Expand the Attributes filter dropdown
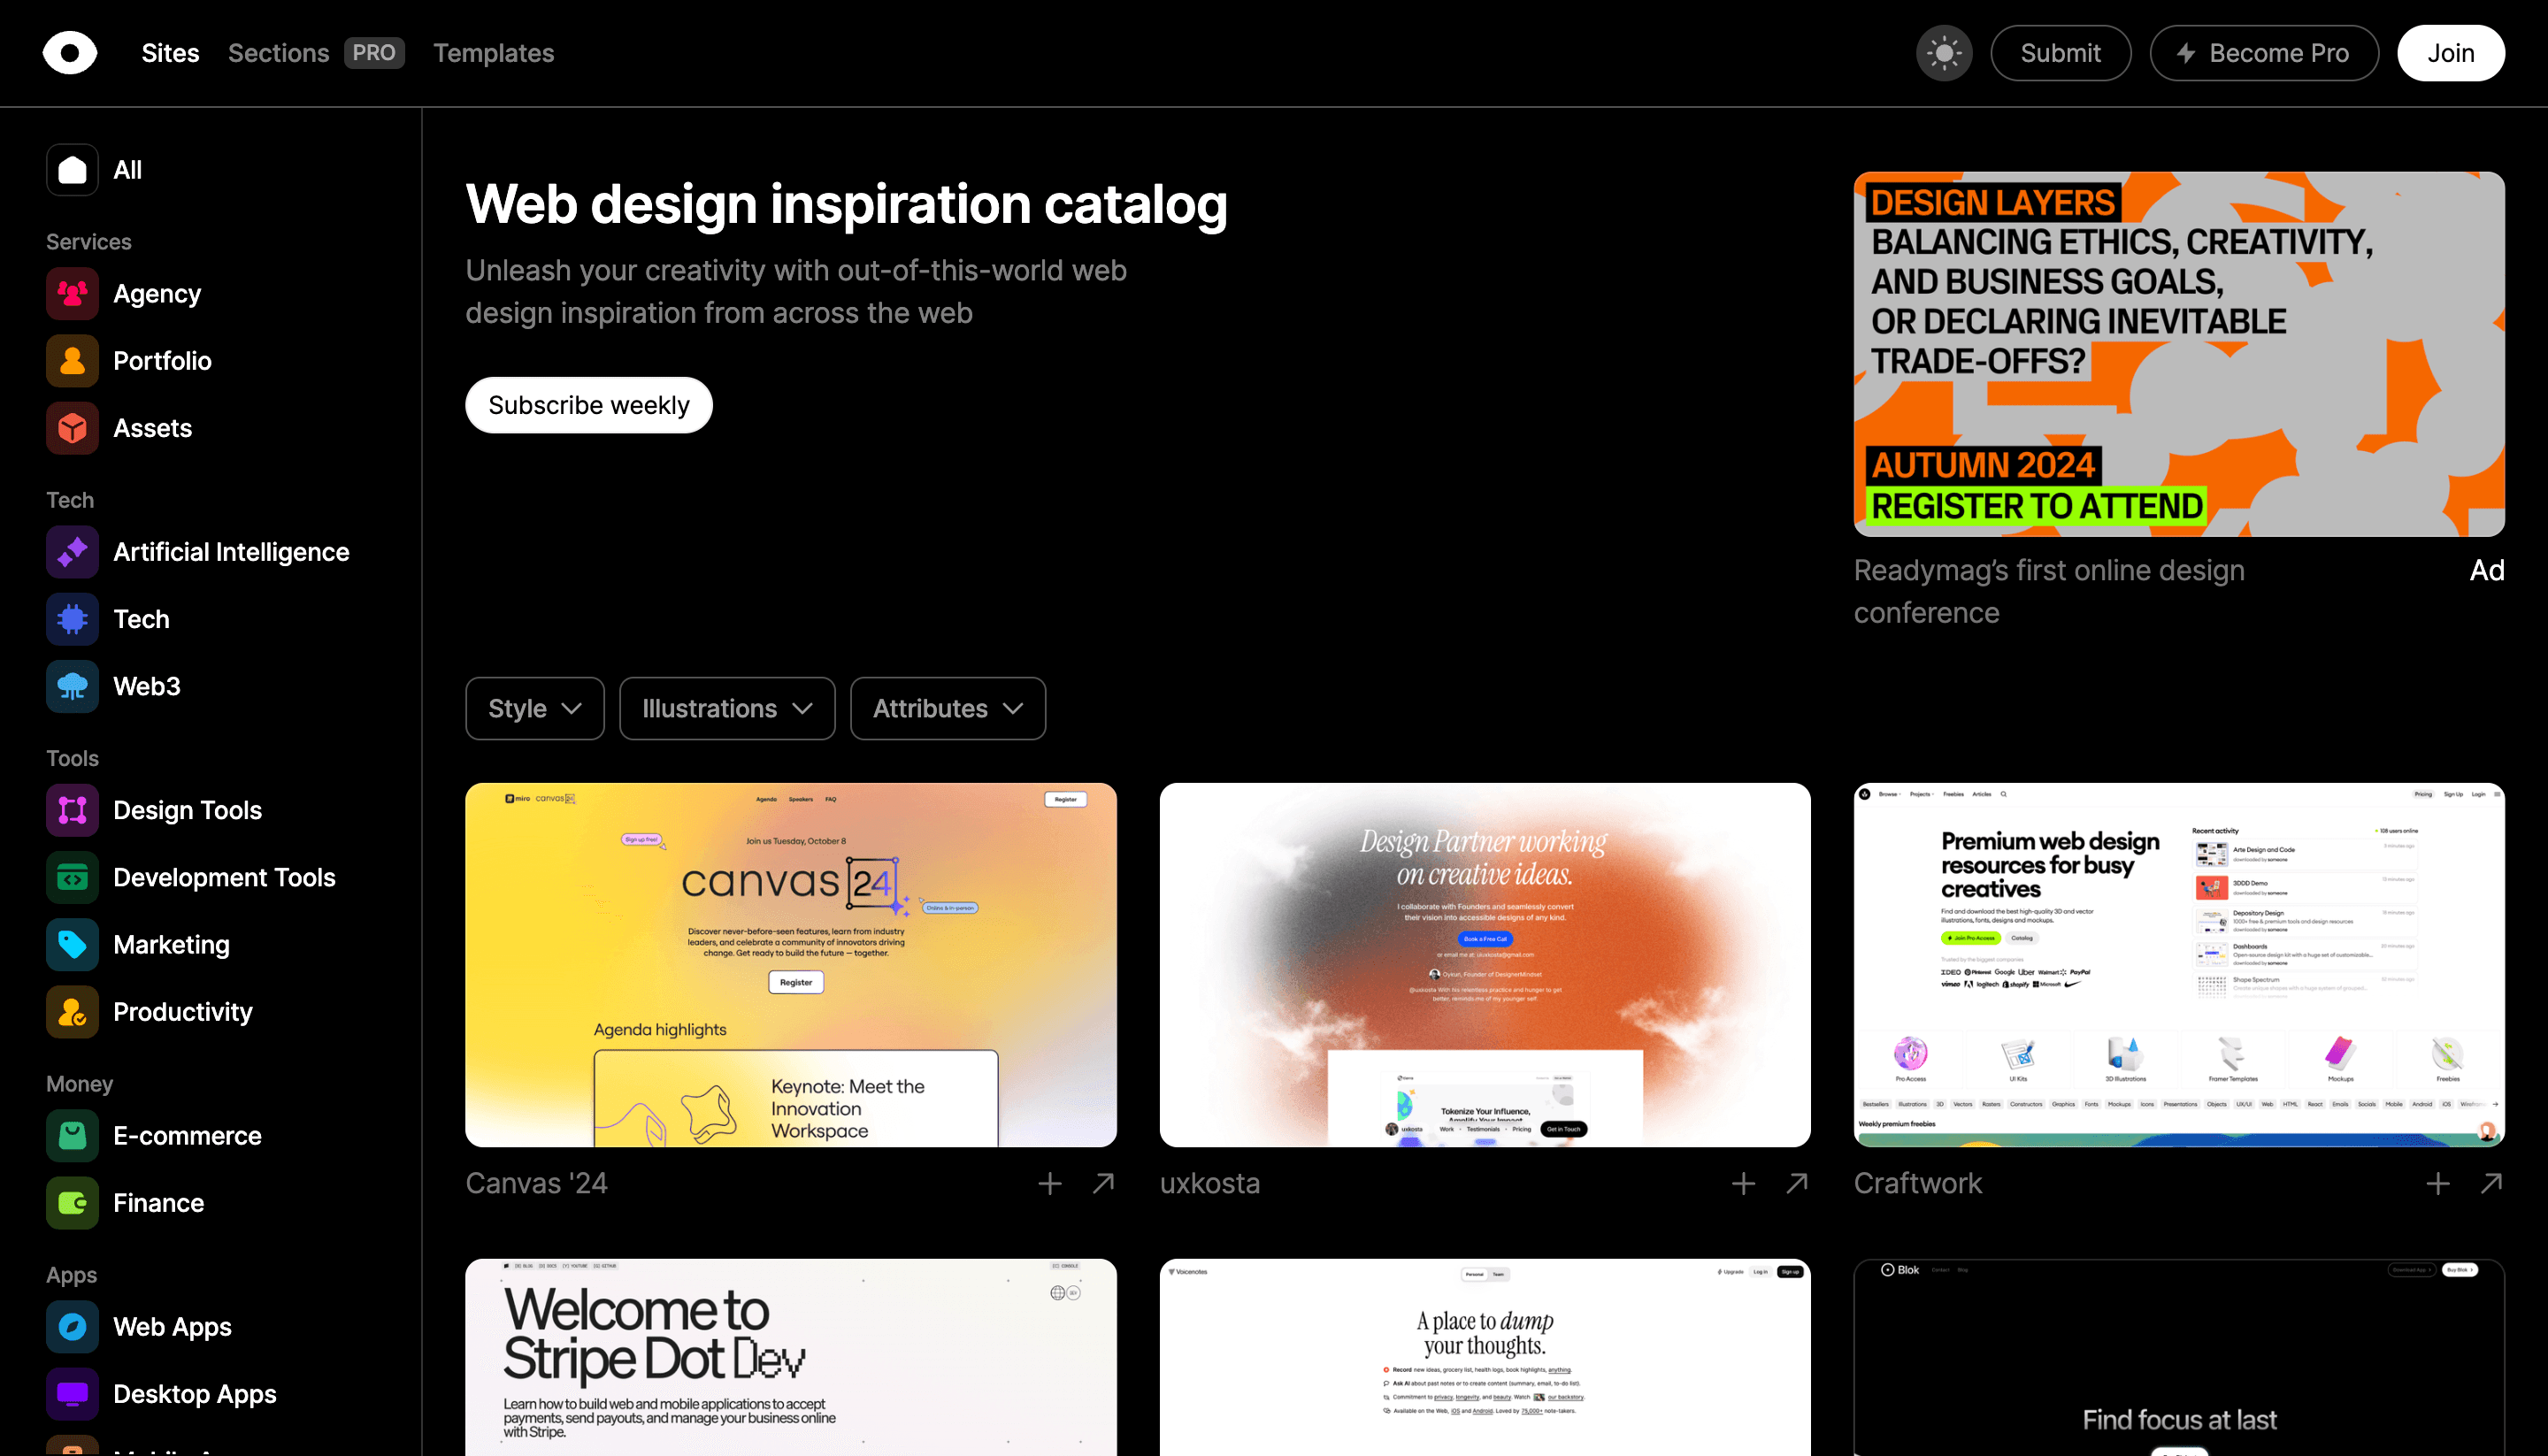Viewport: 2548px width, 1456px height. coord(948,709)
